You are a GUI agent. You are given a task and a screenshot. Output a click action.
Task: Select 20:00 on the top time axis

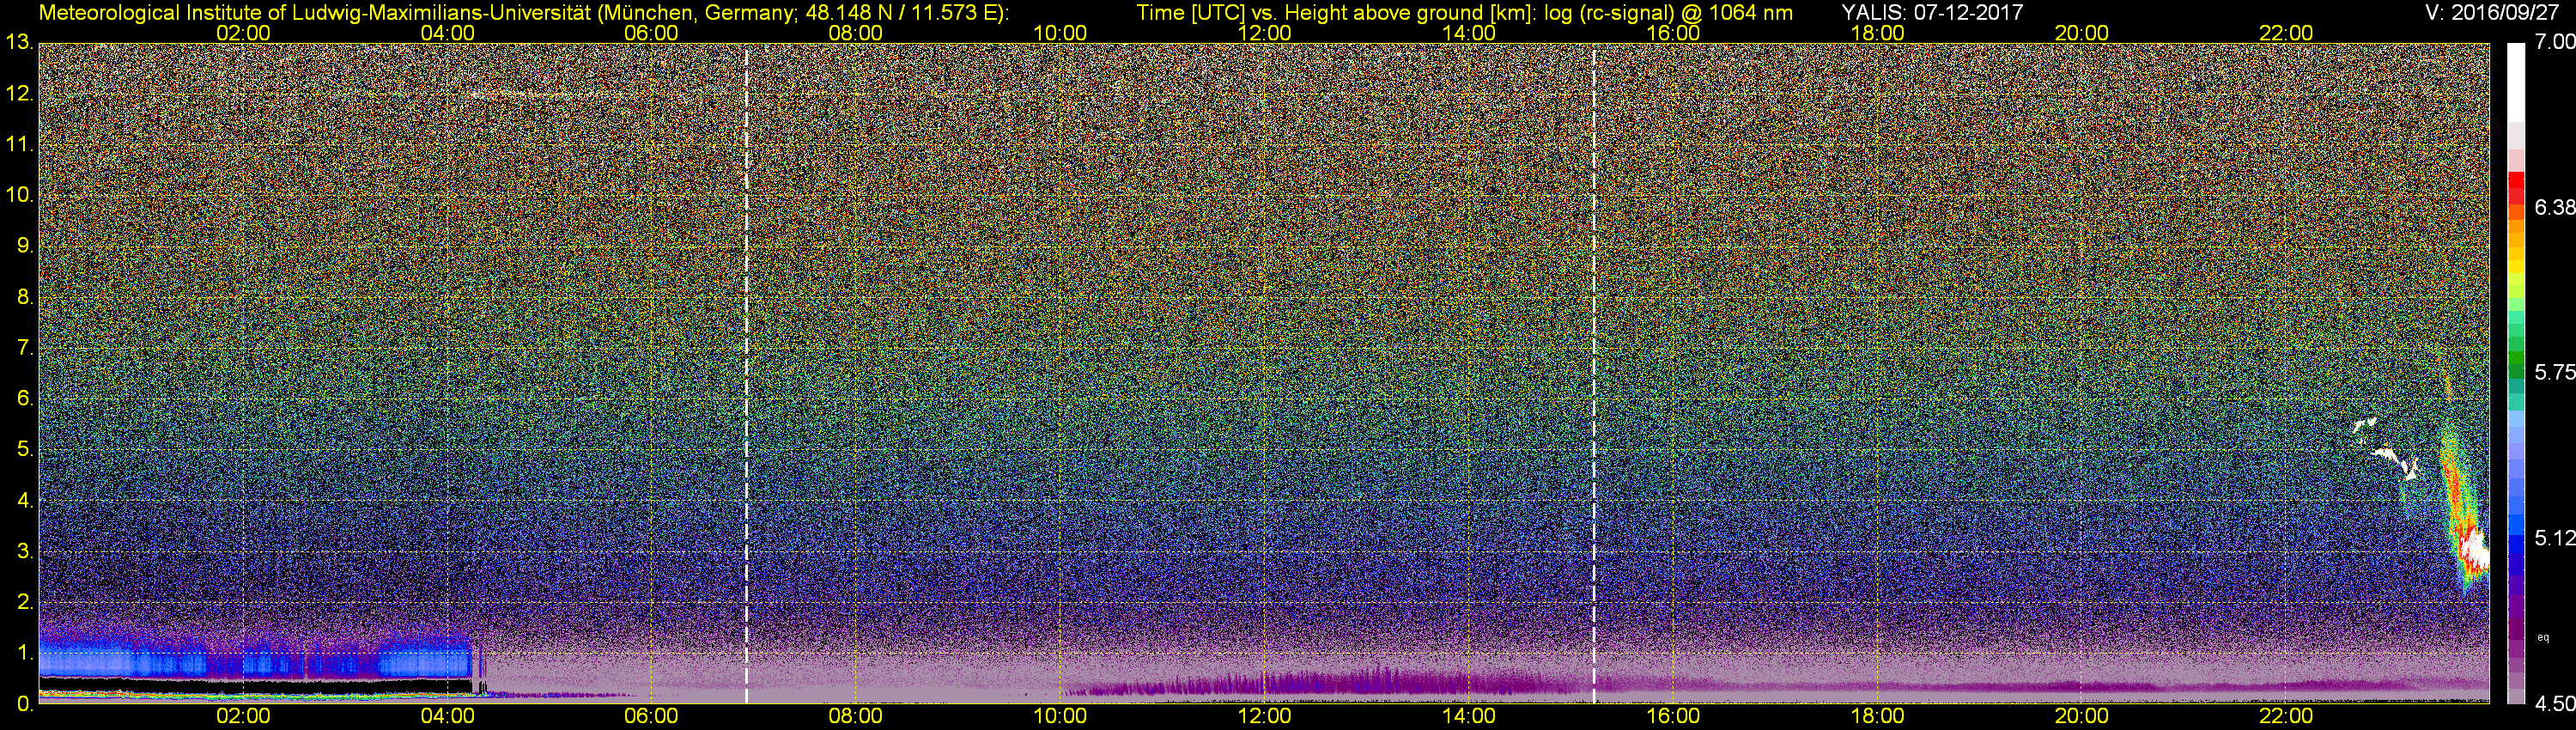[2082, 33]
